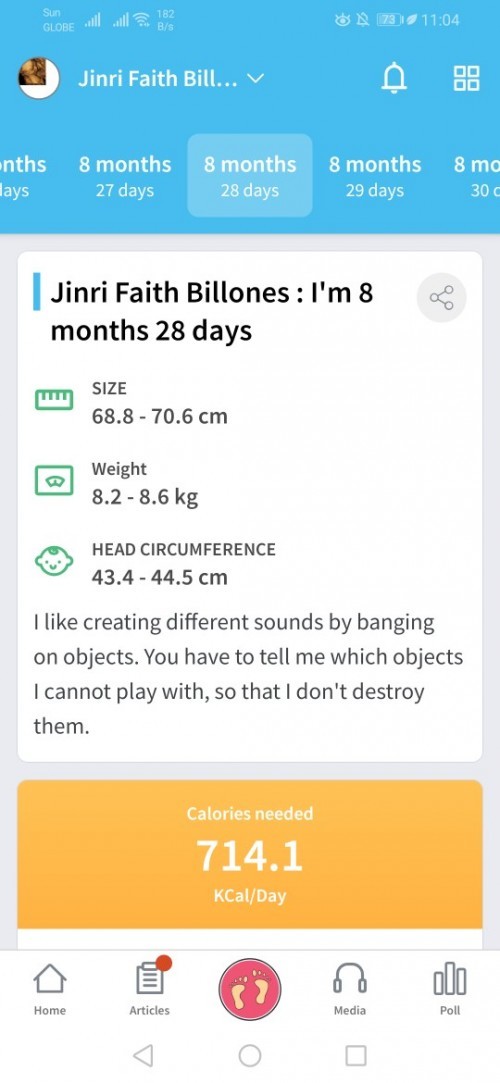Go to Home via house icon
The width and height of the screenshot is (500, 1083).
coord(50,989)
